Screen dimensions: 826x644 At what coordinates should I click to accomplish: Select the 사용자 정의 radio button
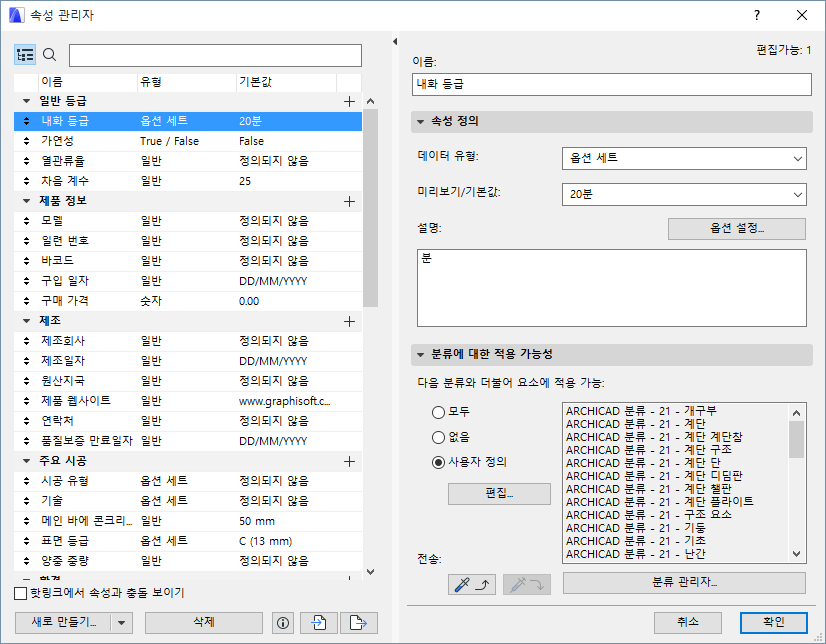(x=438, y=462)
